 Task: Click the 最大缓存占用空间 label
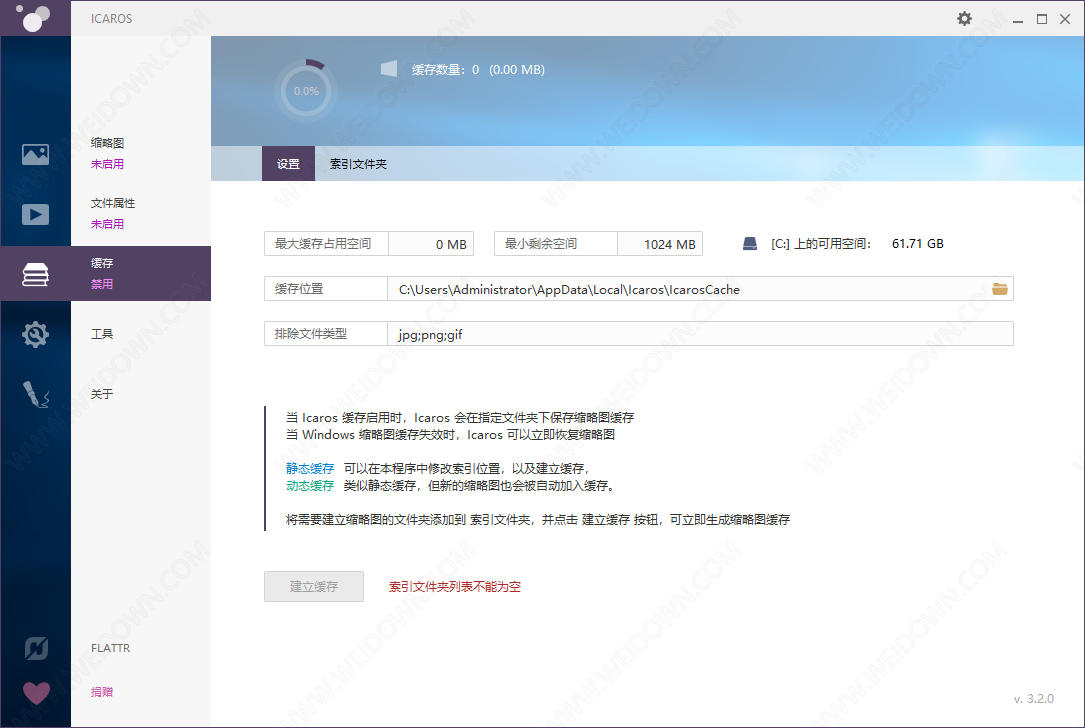(323, 244)
